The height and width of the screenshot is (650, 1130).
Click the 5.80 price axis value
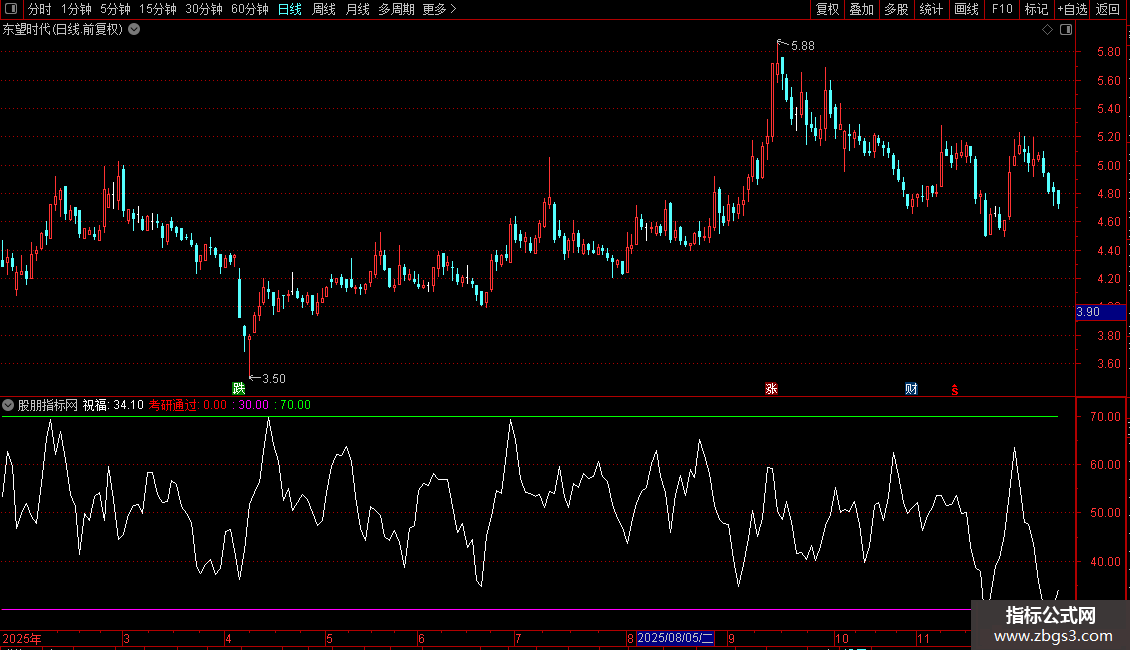pyautogui.click(x=1108, y=52)
